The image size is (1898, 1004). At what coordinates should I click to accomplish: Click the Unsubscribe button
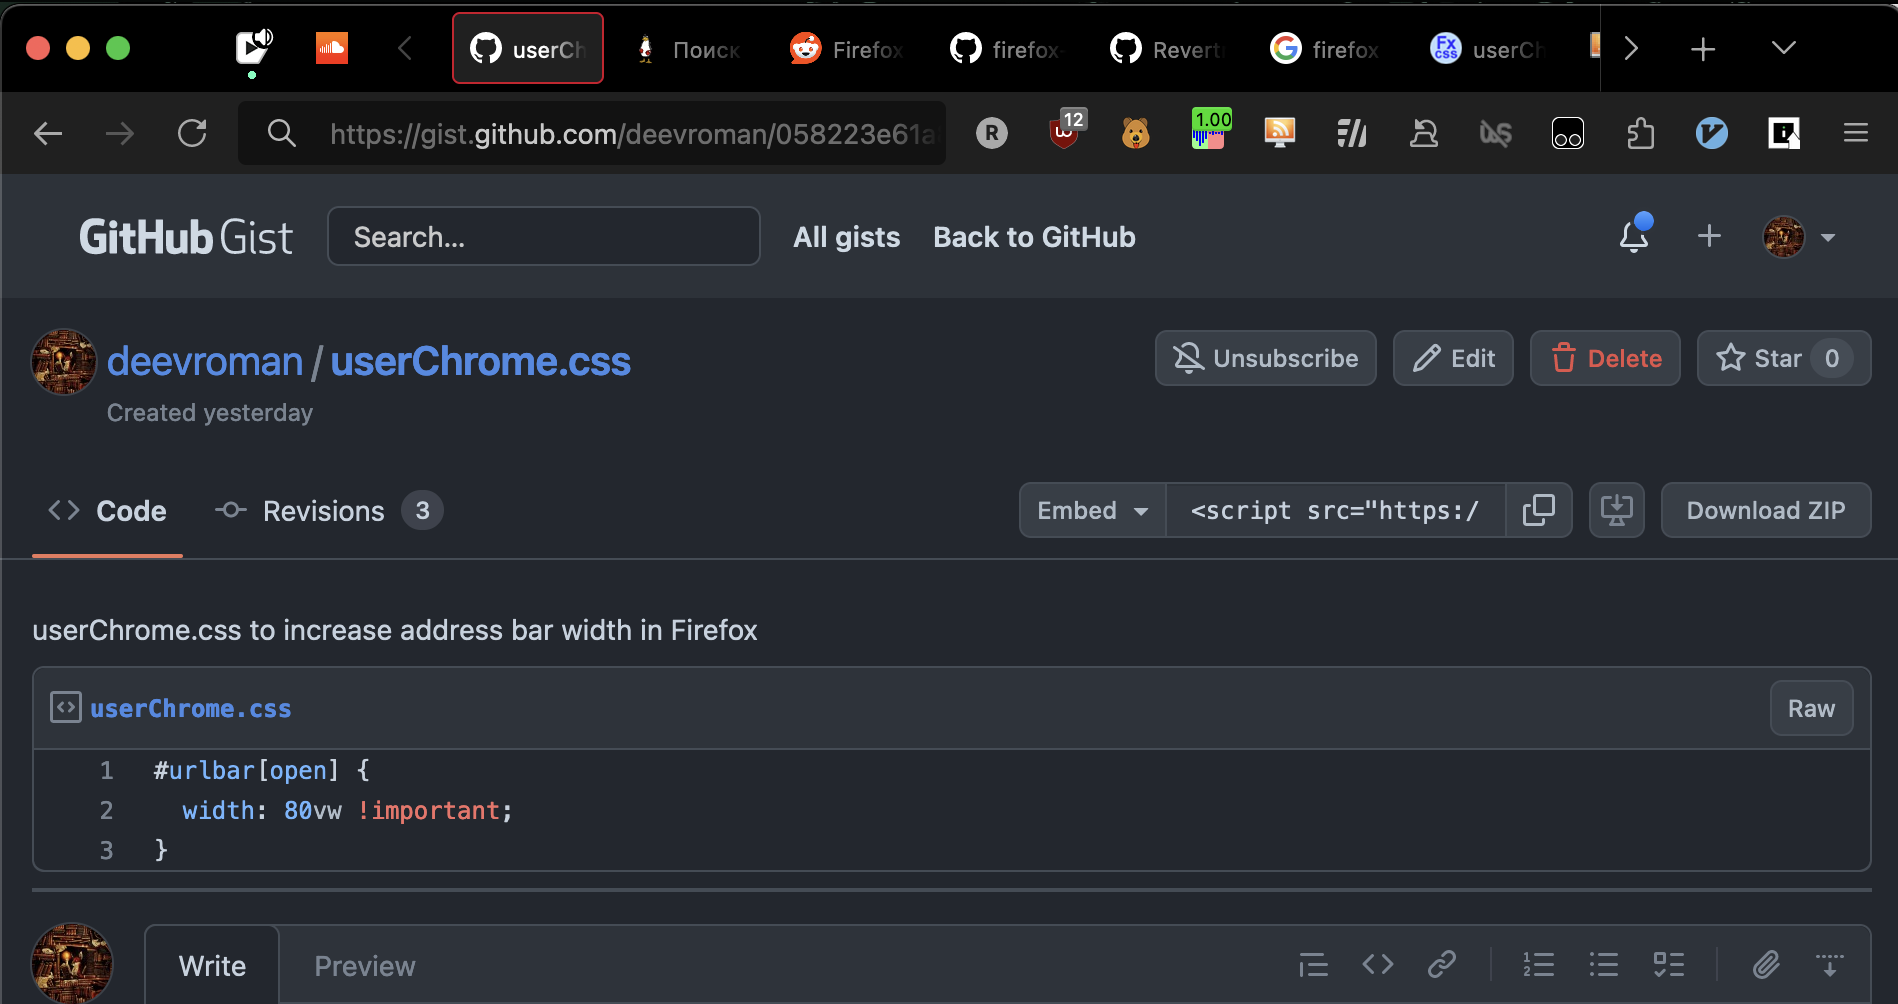[x=1266, y=358]
